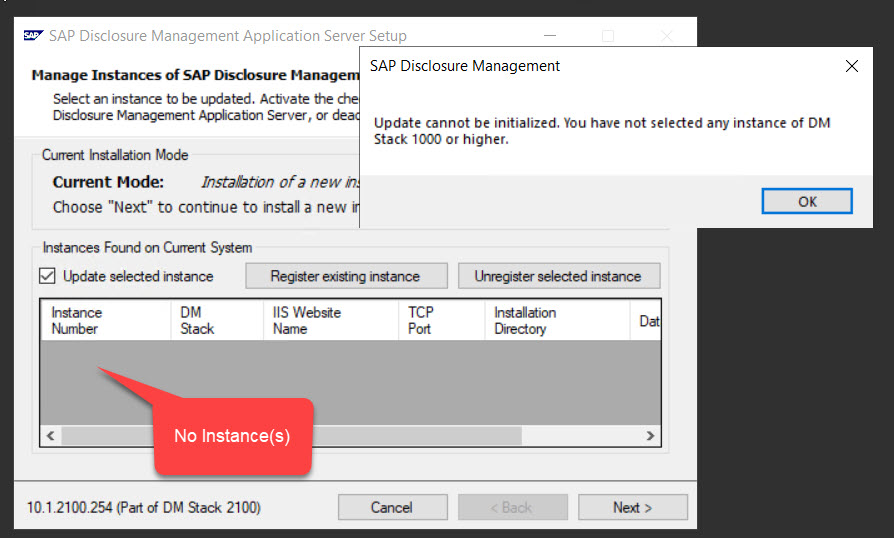
Task: Click the version text 10.1.2100.254
Action: click(x=70, y=507)
